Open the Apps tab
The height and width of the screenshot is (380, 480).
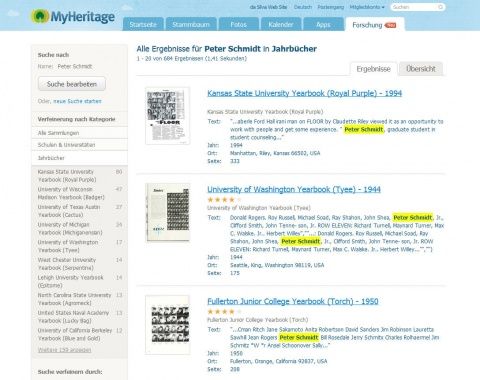click(x=323, y=24)
